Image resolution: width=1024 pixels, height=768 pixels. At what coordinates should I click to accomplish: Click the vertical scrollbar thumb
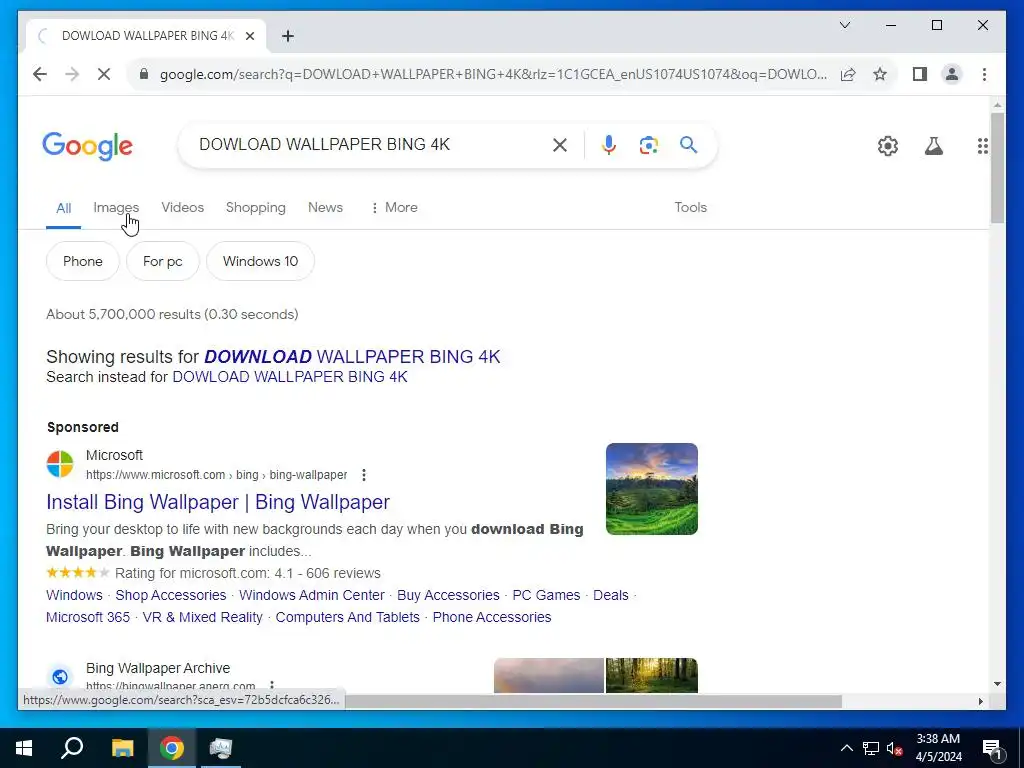(x=997, y=168)
